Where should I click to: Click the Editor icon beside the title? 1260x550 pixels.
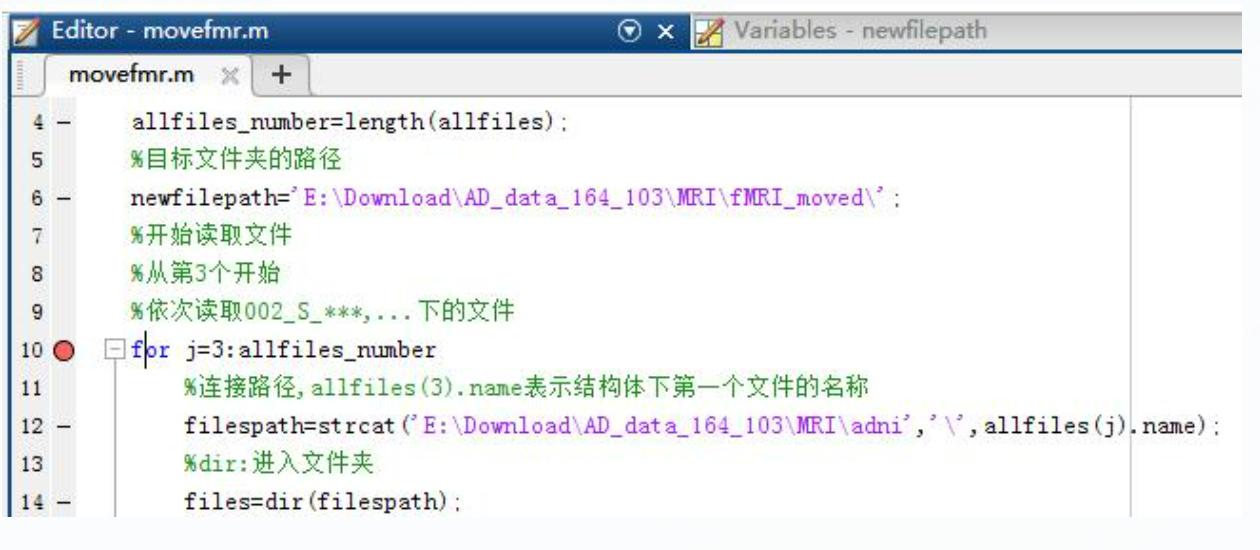24,31
